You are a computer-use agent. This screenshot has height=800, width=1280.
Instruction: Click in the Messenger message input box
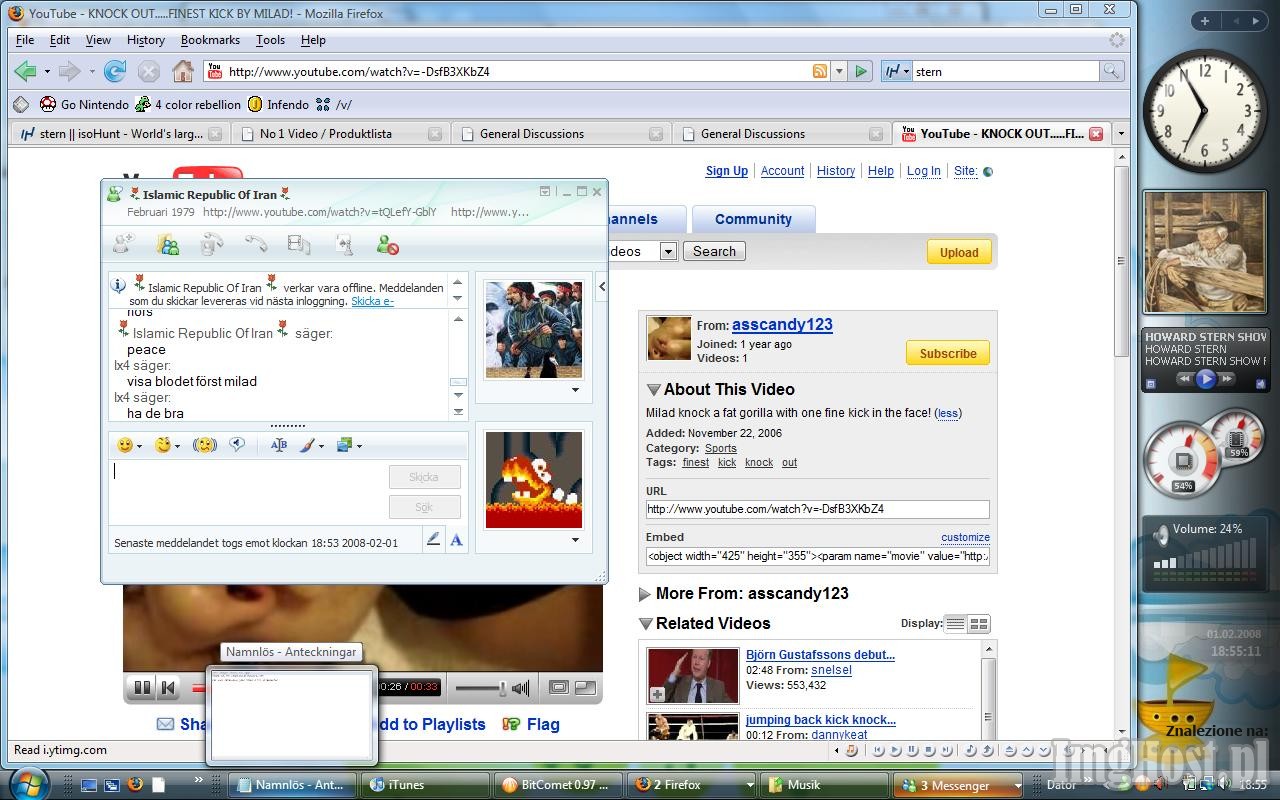click(x=248, y=491)
